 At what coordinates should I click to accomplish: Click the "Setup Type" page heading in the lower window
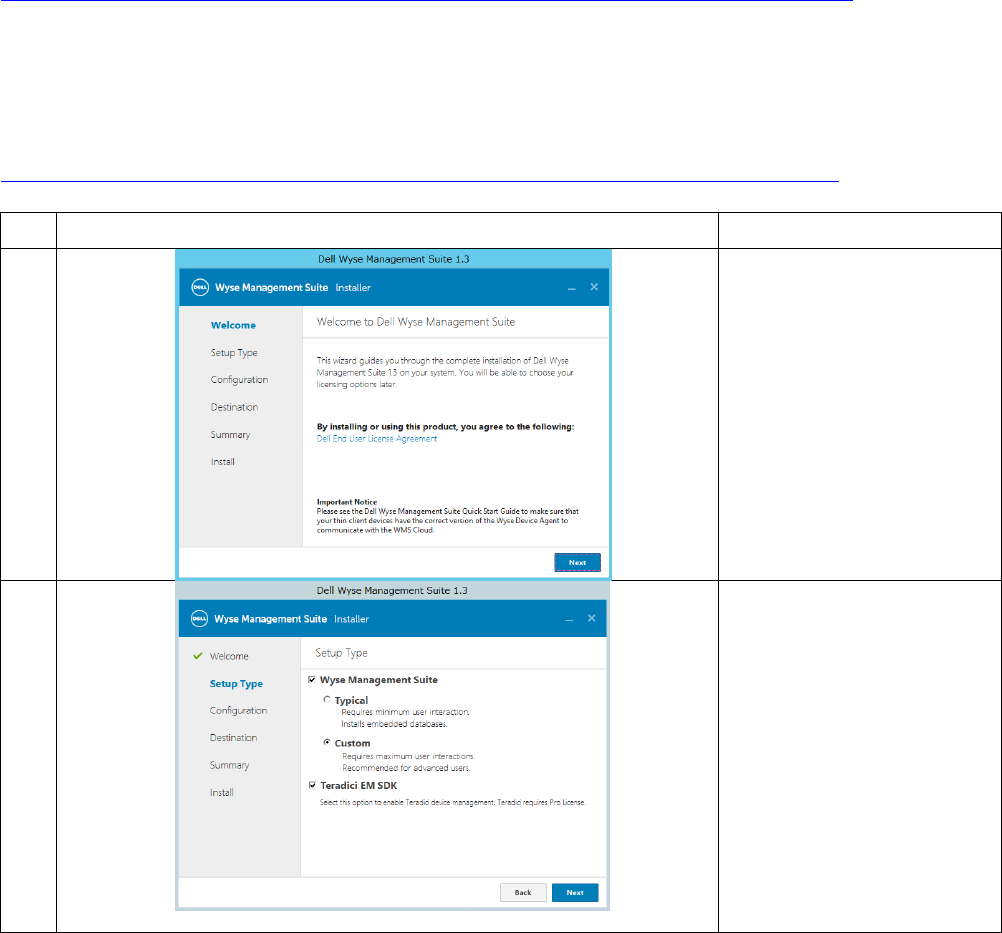pyautogui.click(x=341, y=653)
